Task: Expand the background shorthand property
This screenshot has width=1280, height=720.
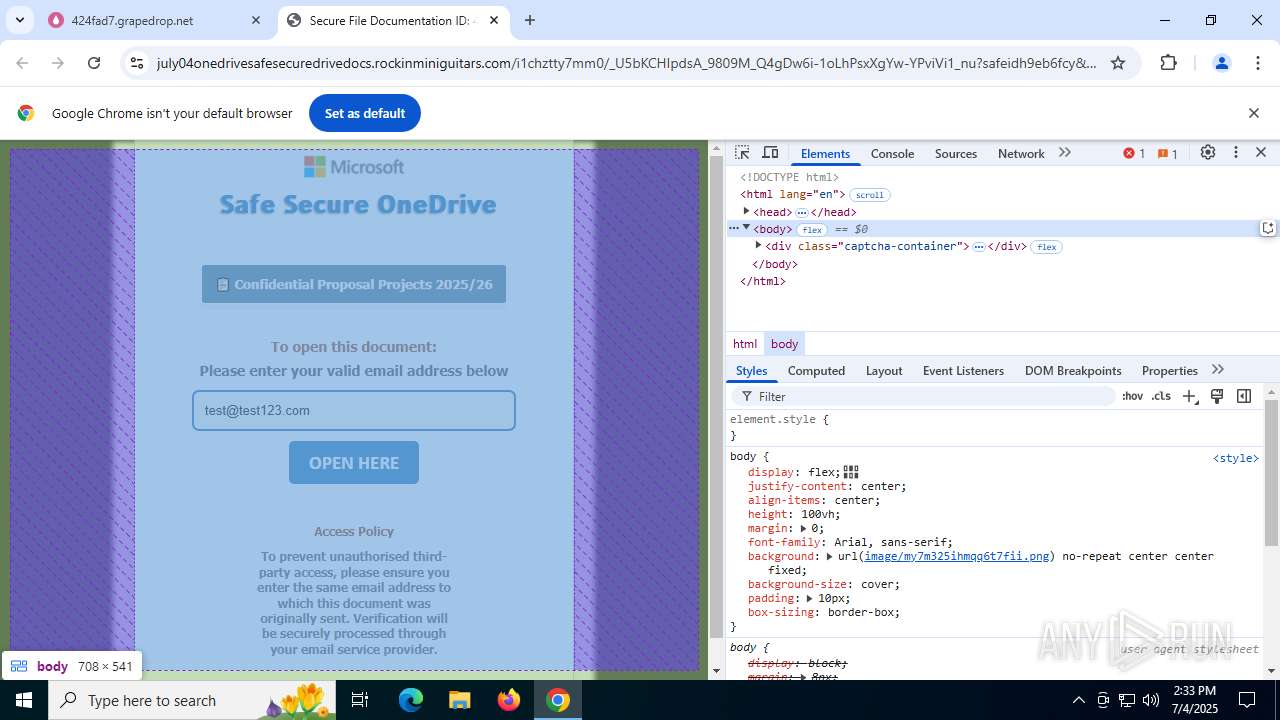Action: pyautogui.click(x=829, y=556)
